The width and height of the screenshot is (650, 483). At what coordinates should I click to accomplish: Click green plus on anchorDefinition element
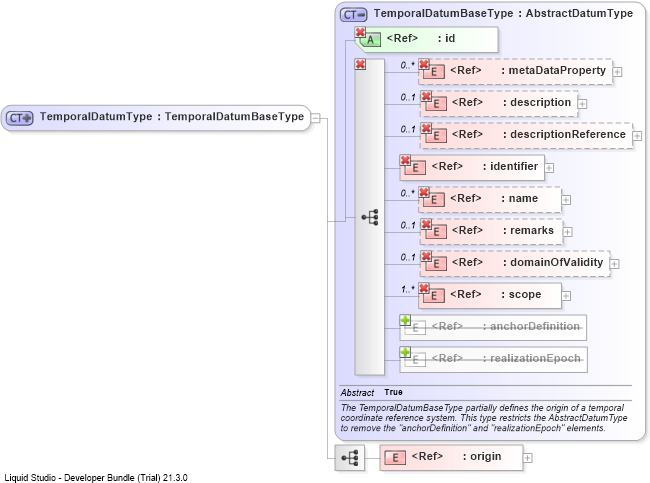[405, 320]
